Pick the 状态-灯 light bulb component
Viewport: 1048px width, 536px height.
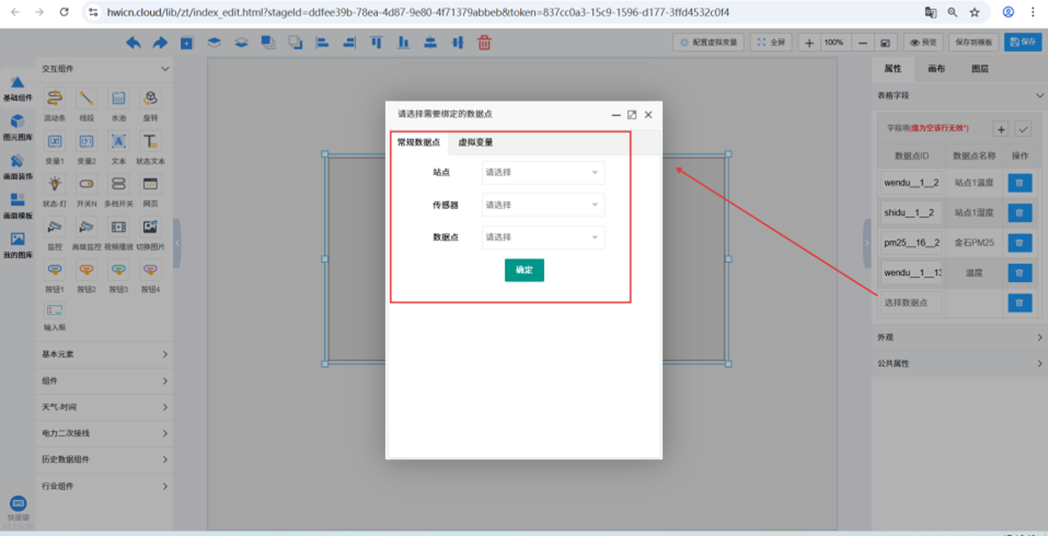click(x=55, y=184)
